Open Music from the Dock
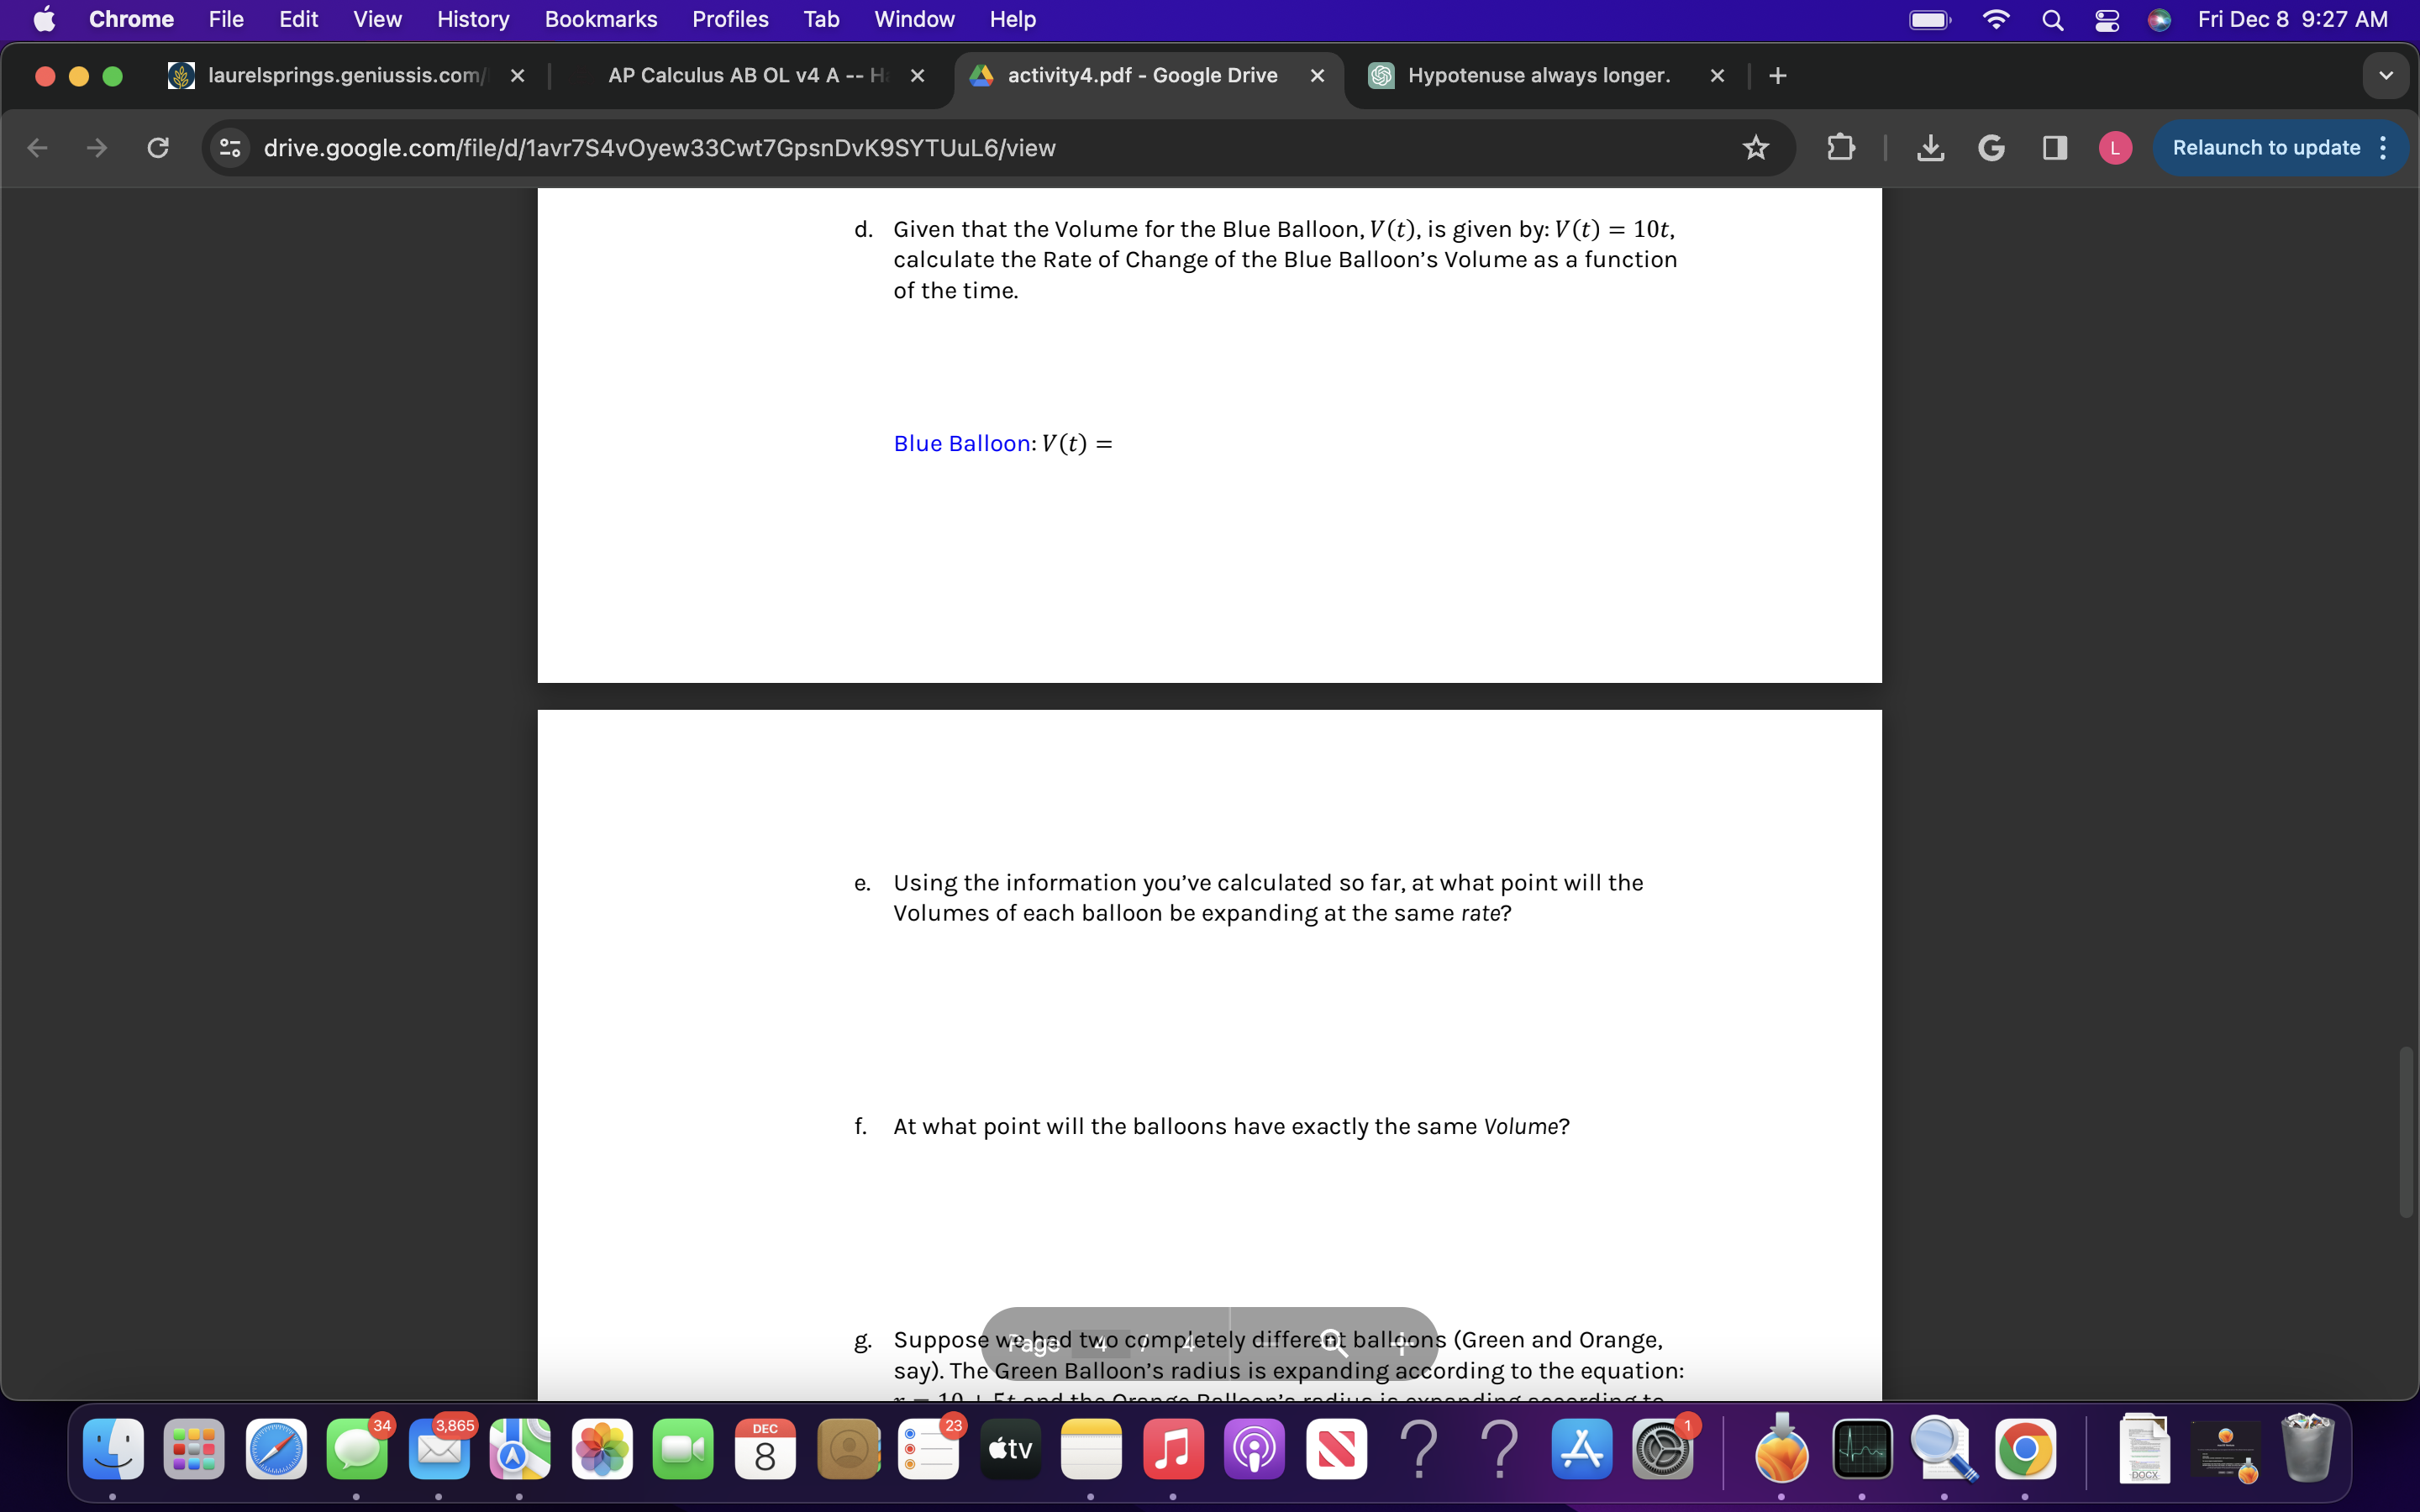2420x1512 pixels. click(1173, 1449)
